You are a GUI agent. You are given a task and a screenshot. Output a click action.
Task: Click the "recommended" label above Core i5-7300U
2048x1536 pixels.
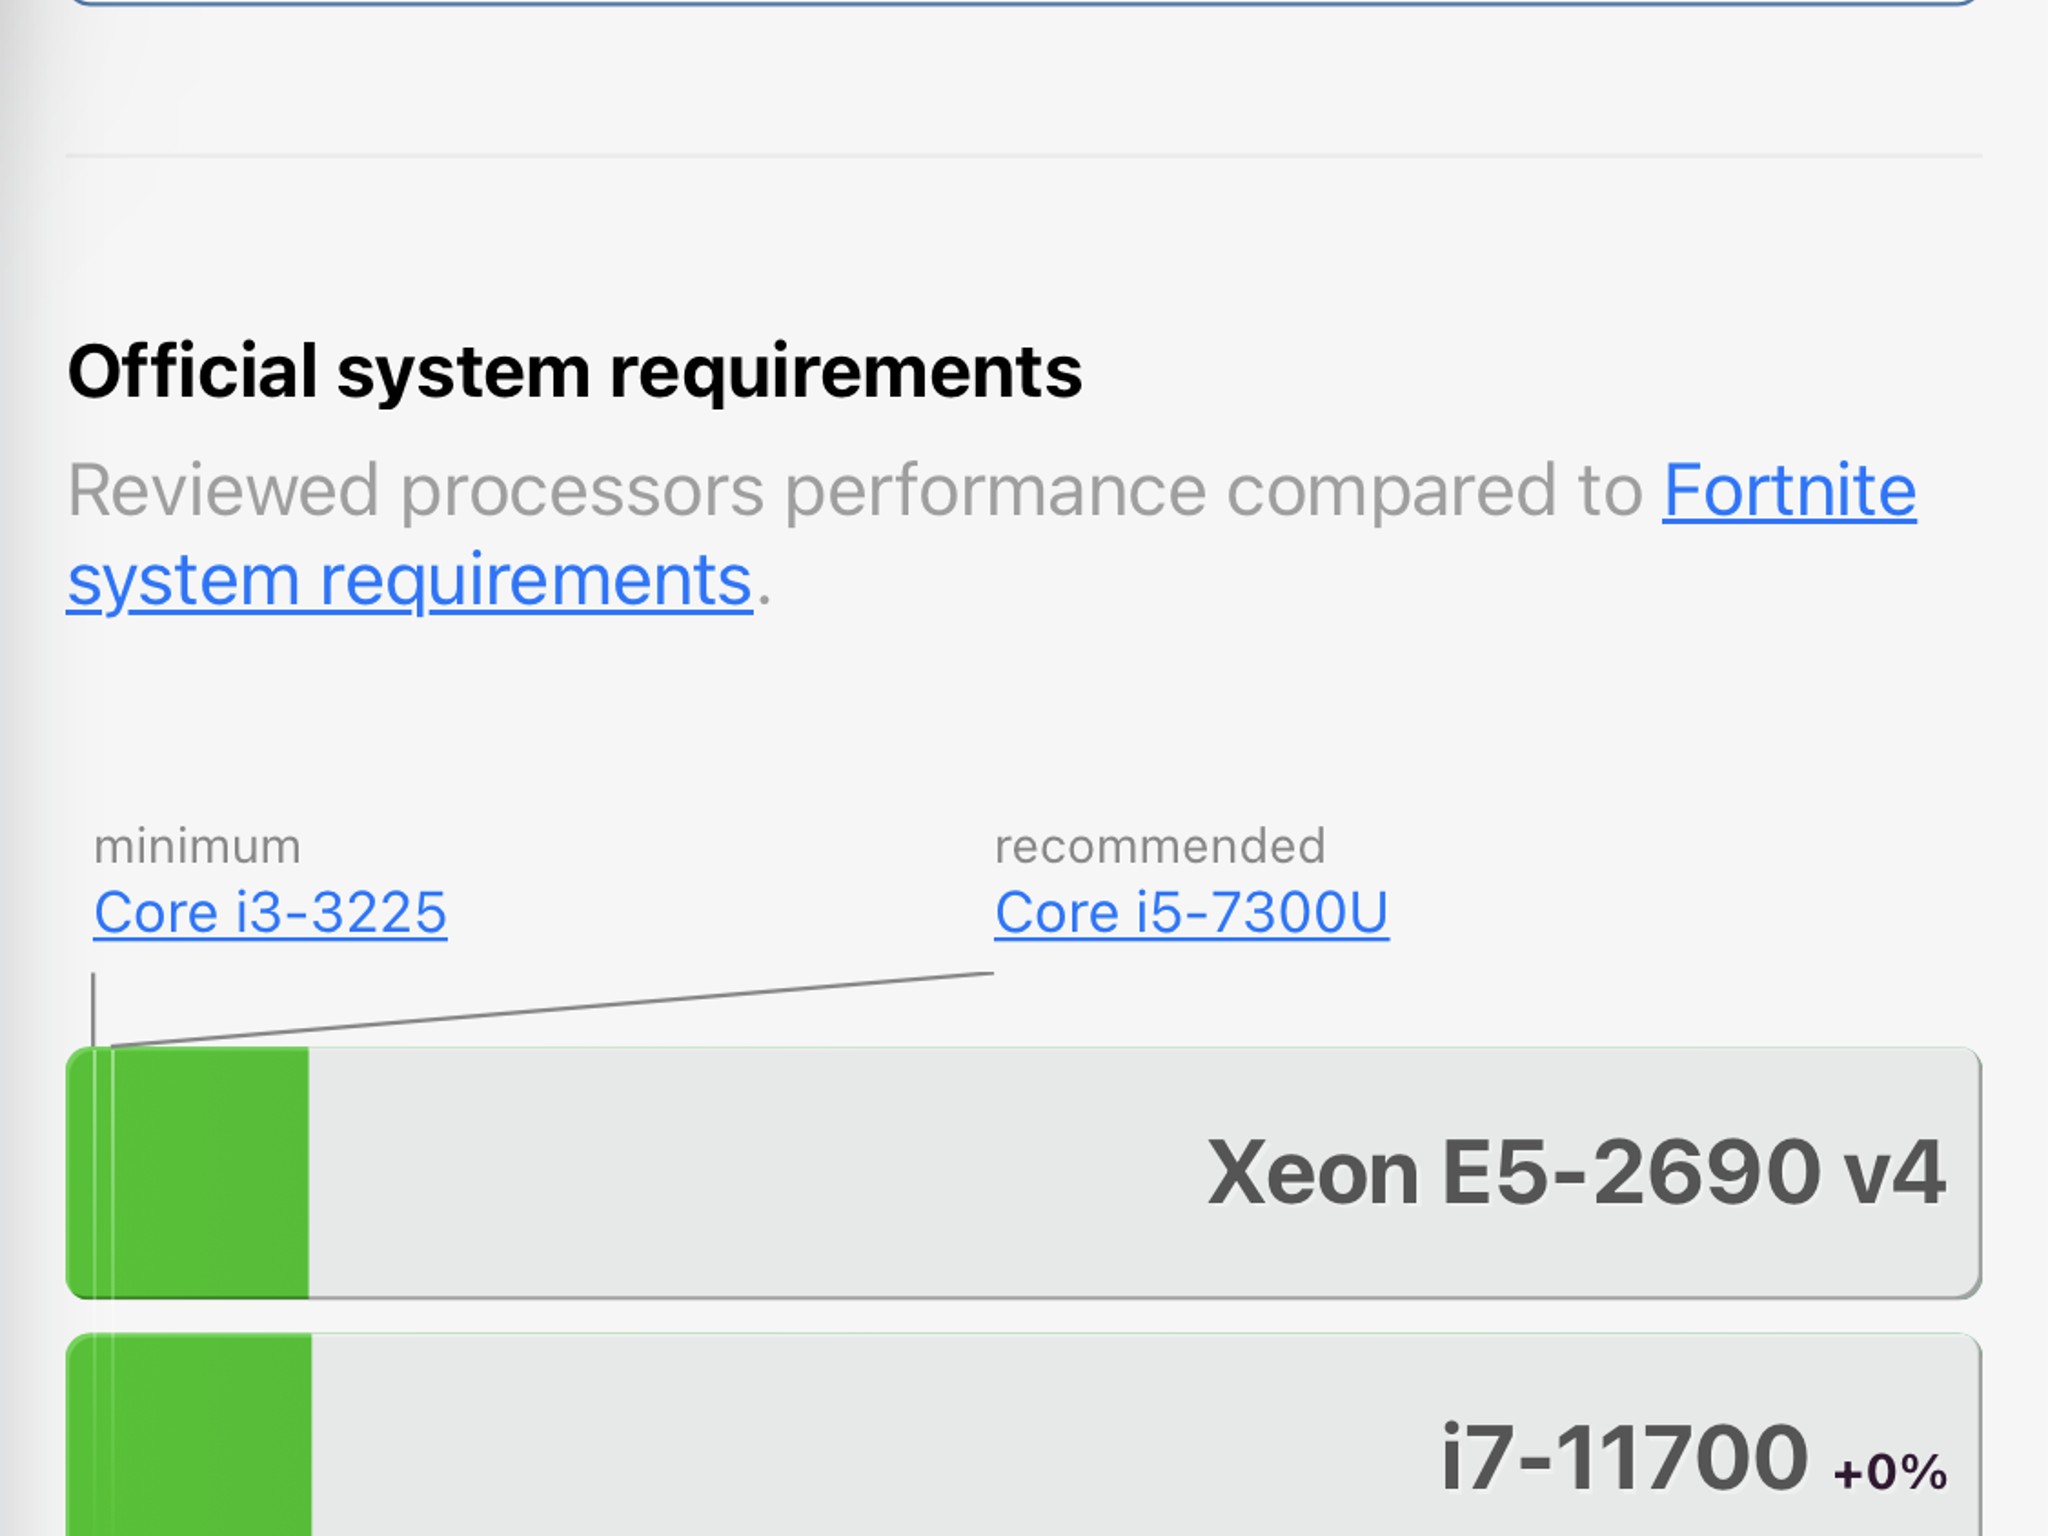tap(1160, 847)
